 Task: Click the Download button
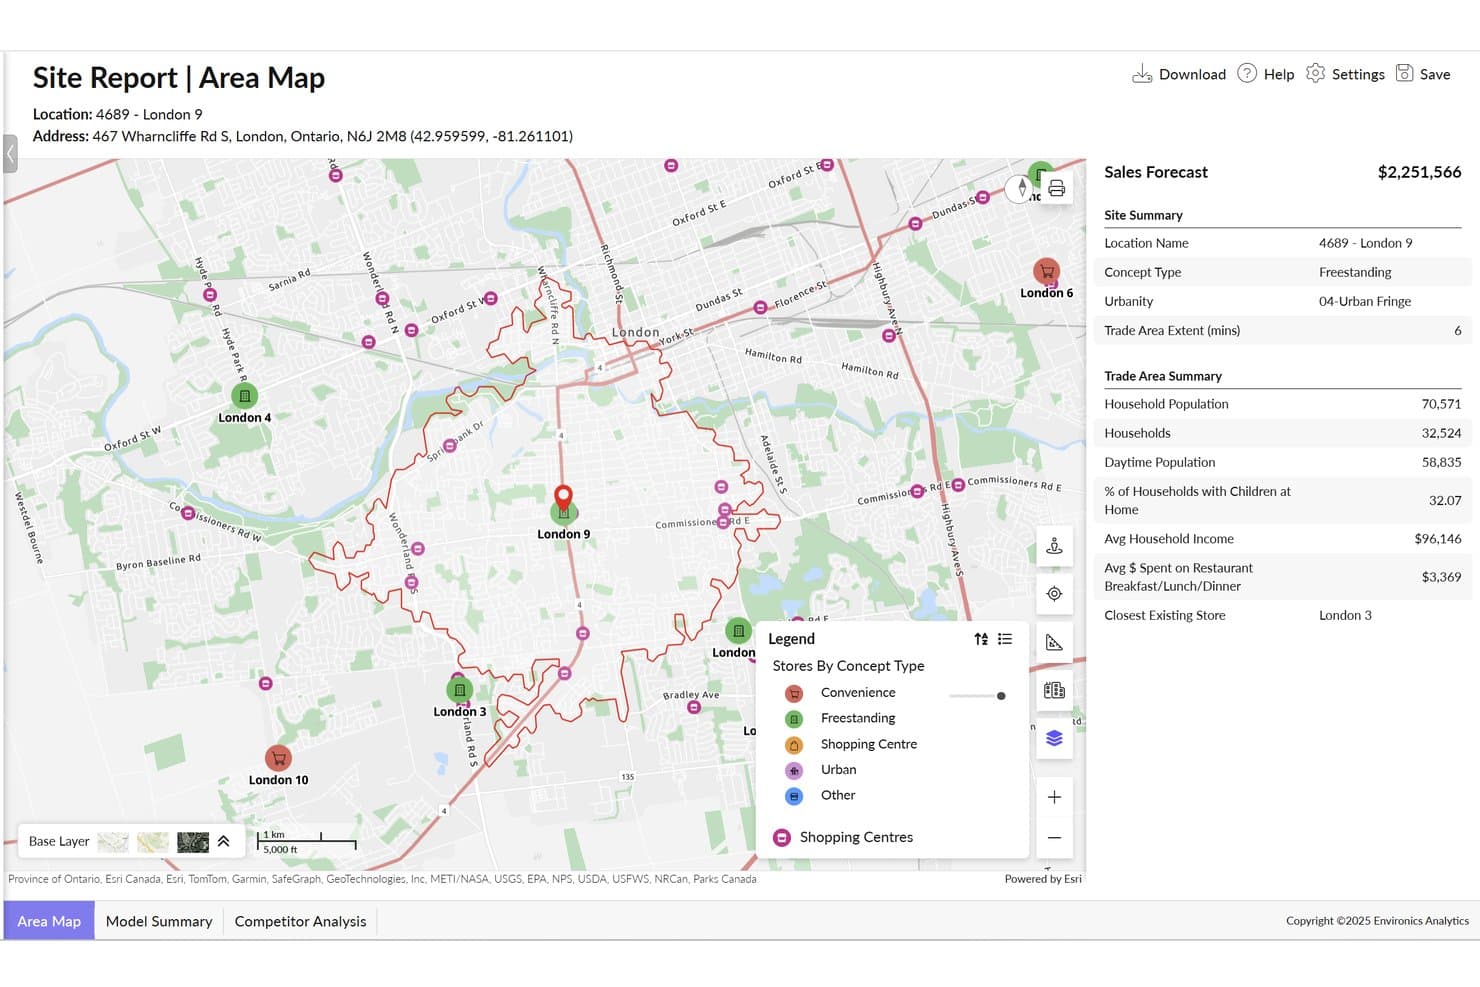pyautogui.click(x=1179, y=74)
